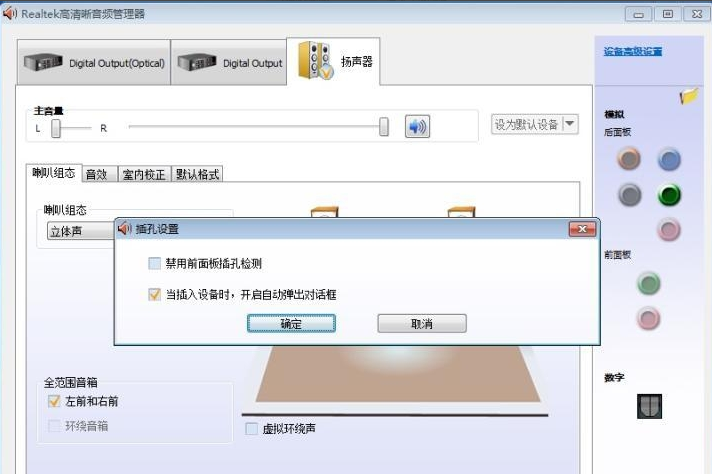The height and width of the screenshot is (474, 712).
Task: Select the pink rear panel jack
Action: click(x=669, y=229)
